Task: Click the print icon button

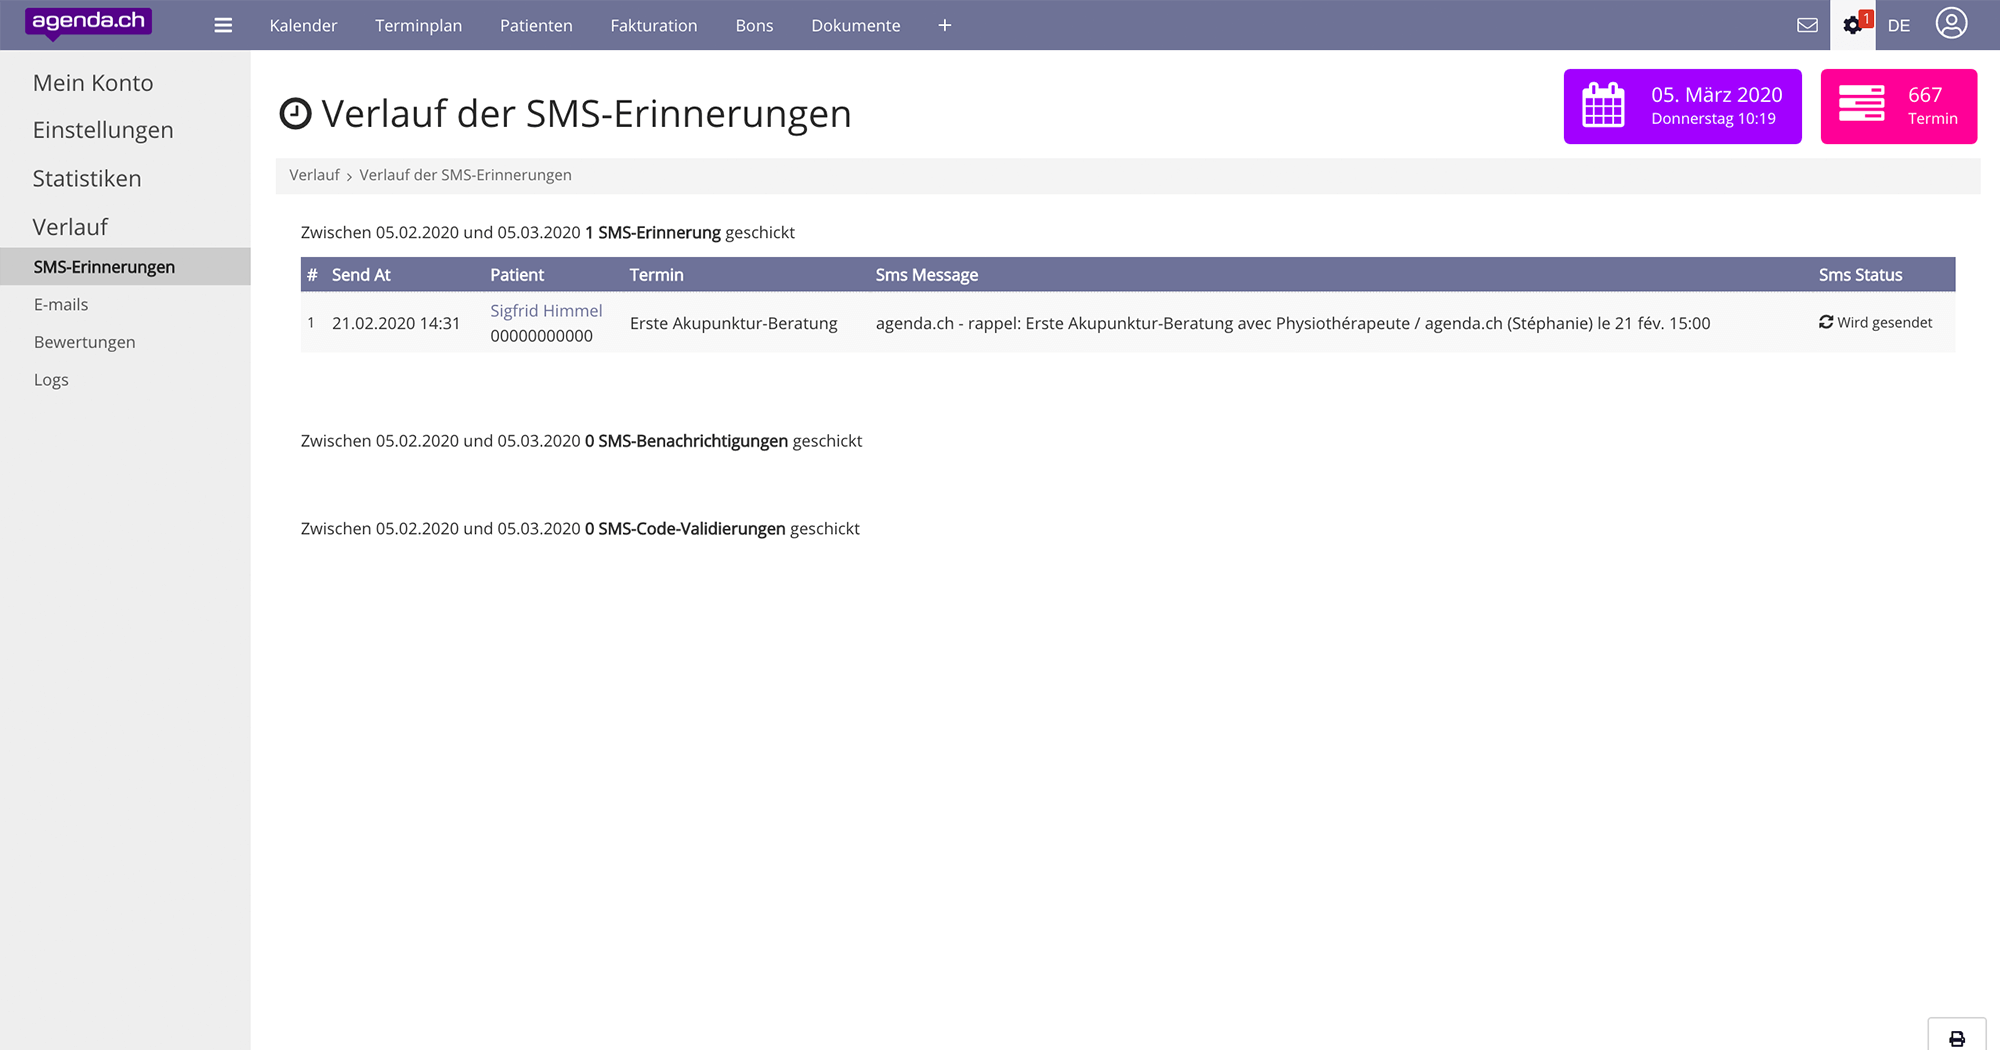Action: [x=1956, y=1038]
